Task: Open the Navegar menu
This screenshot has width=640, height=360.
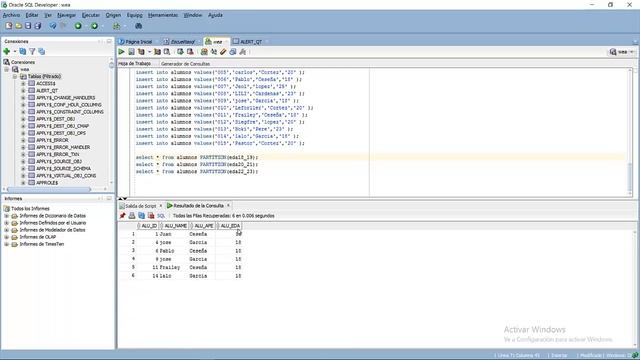Action: (67, 15)
